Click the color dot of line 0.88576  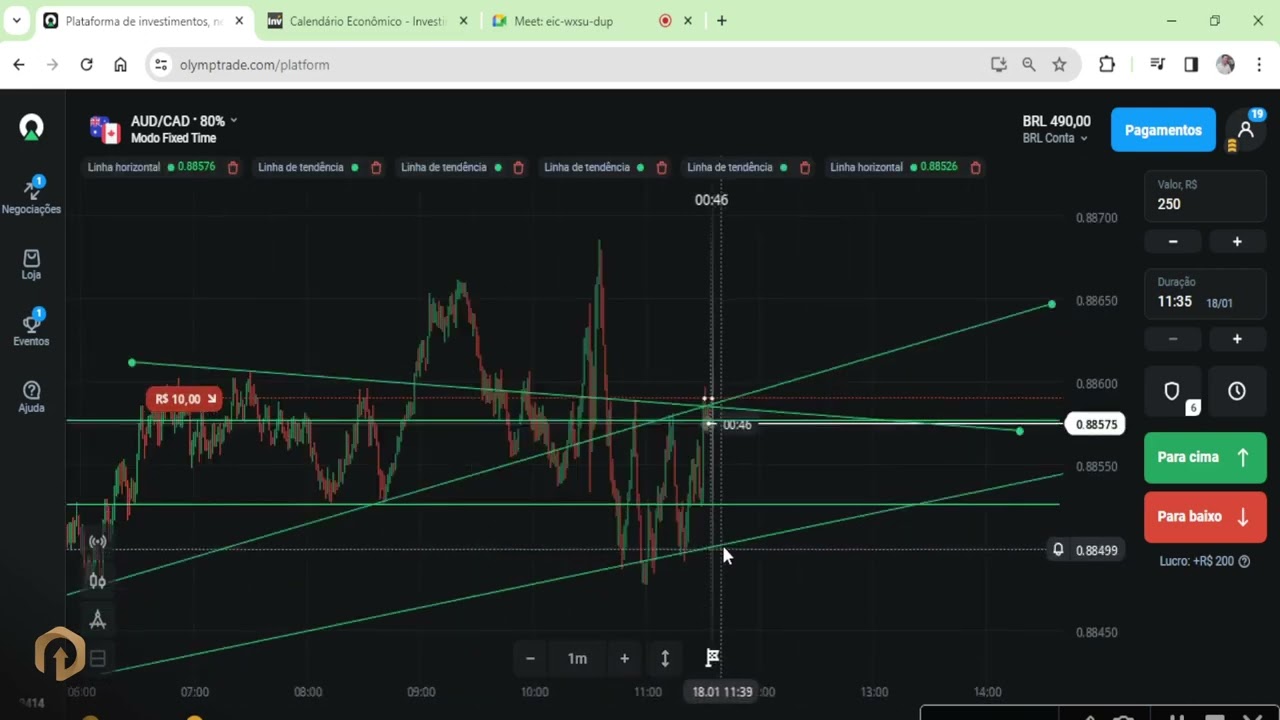pos(171,167)
